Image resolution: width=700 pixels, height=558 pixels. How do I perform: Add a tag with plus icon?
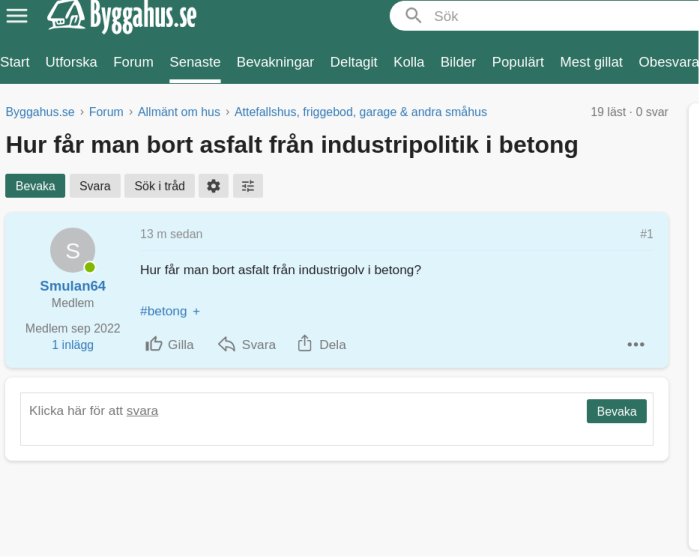pyautogui.click(x=196, y=312)
